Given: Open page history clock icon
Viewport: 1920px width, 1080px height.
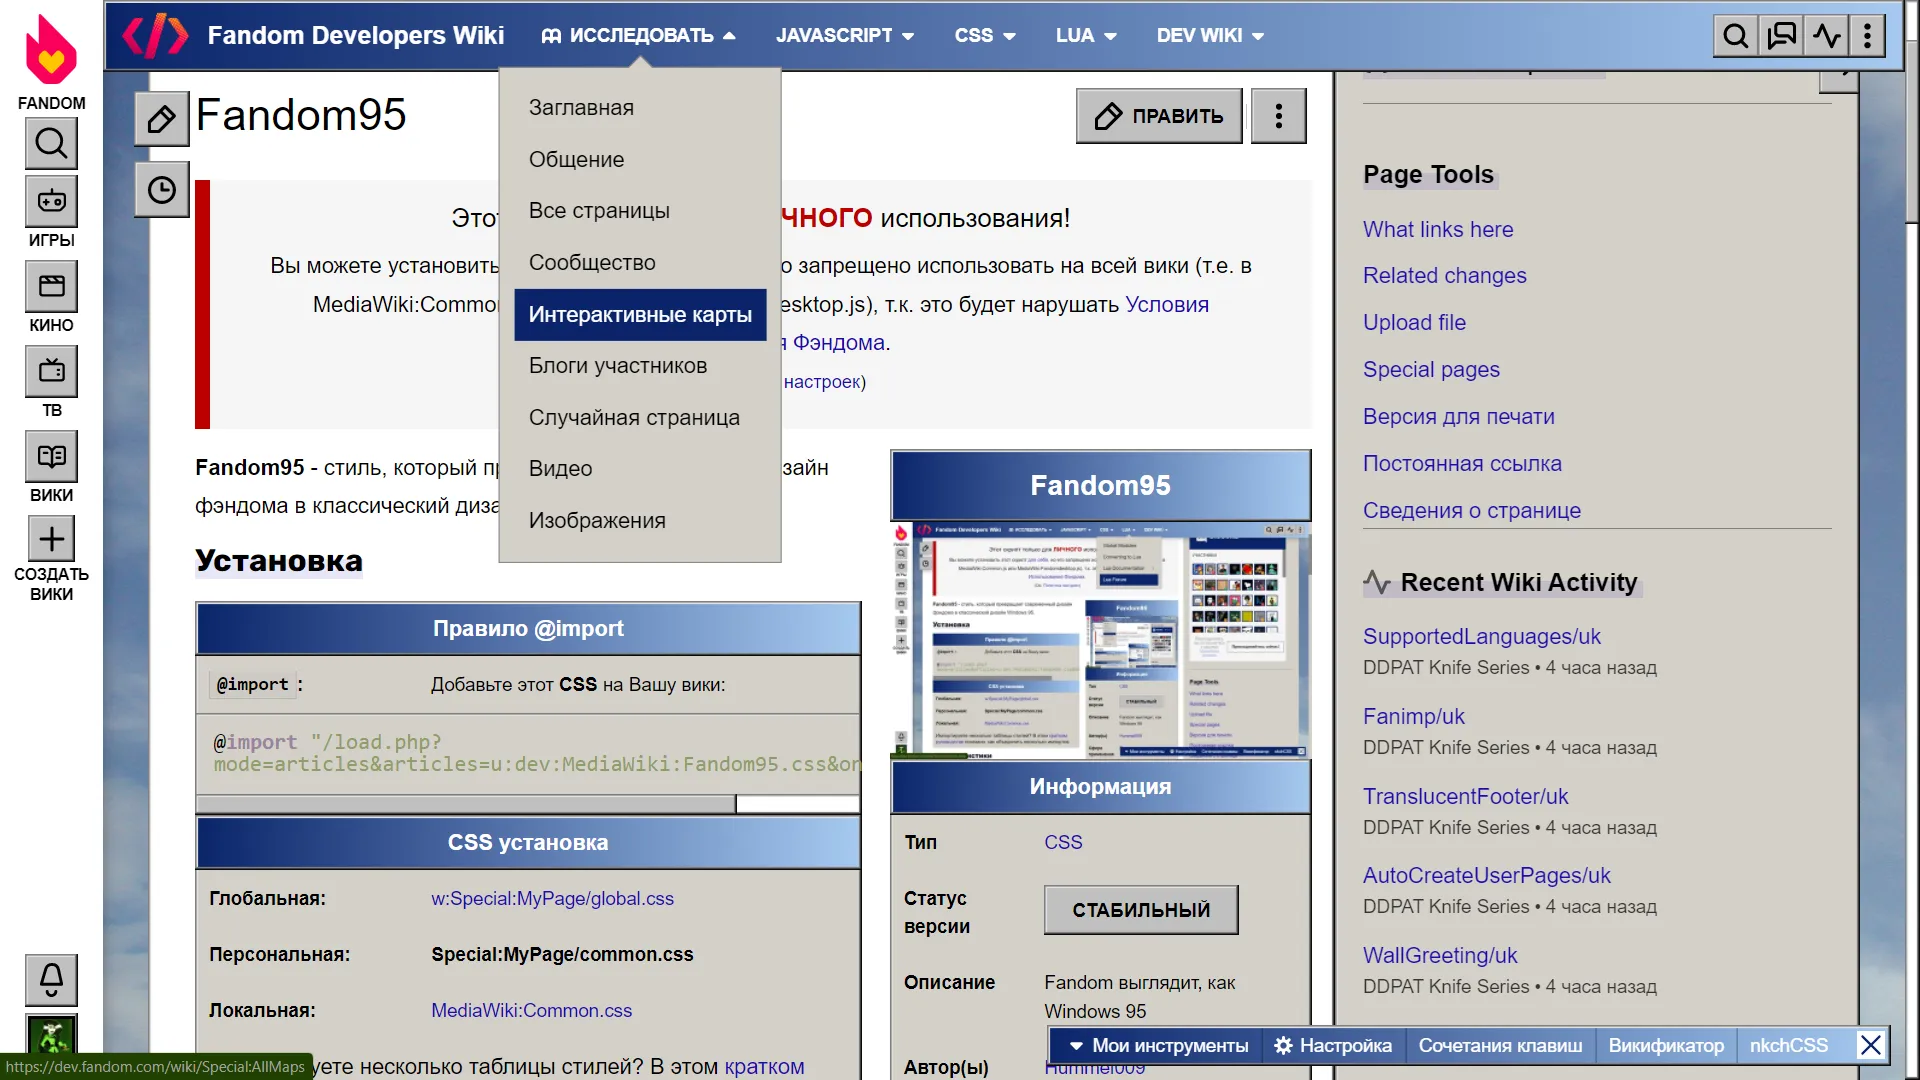Looking at the screenshot, I should pyautogui.click(x=162, y=190).
